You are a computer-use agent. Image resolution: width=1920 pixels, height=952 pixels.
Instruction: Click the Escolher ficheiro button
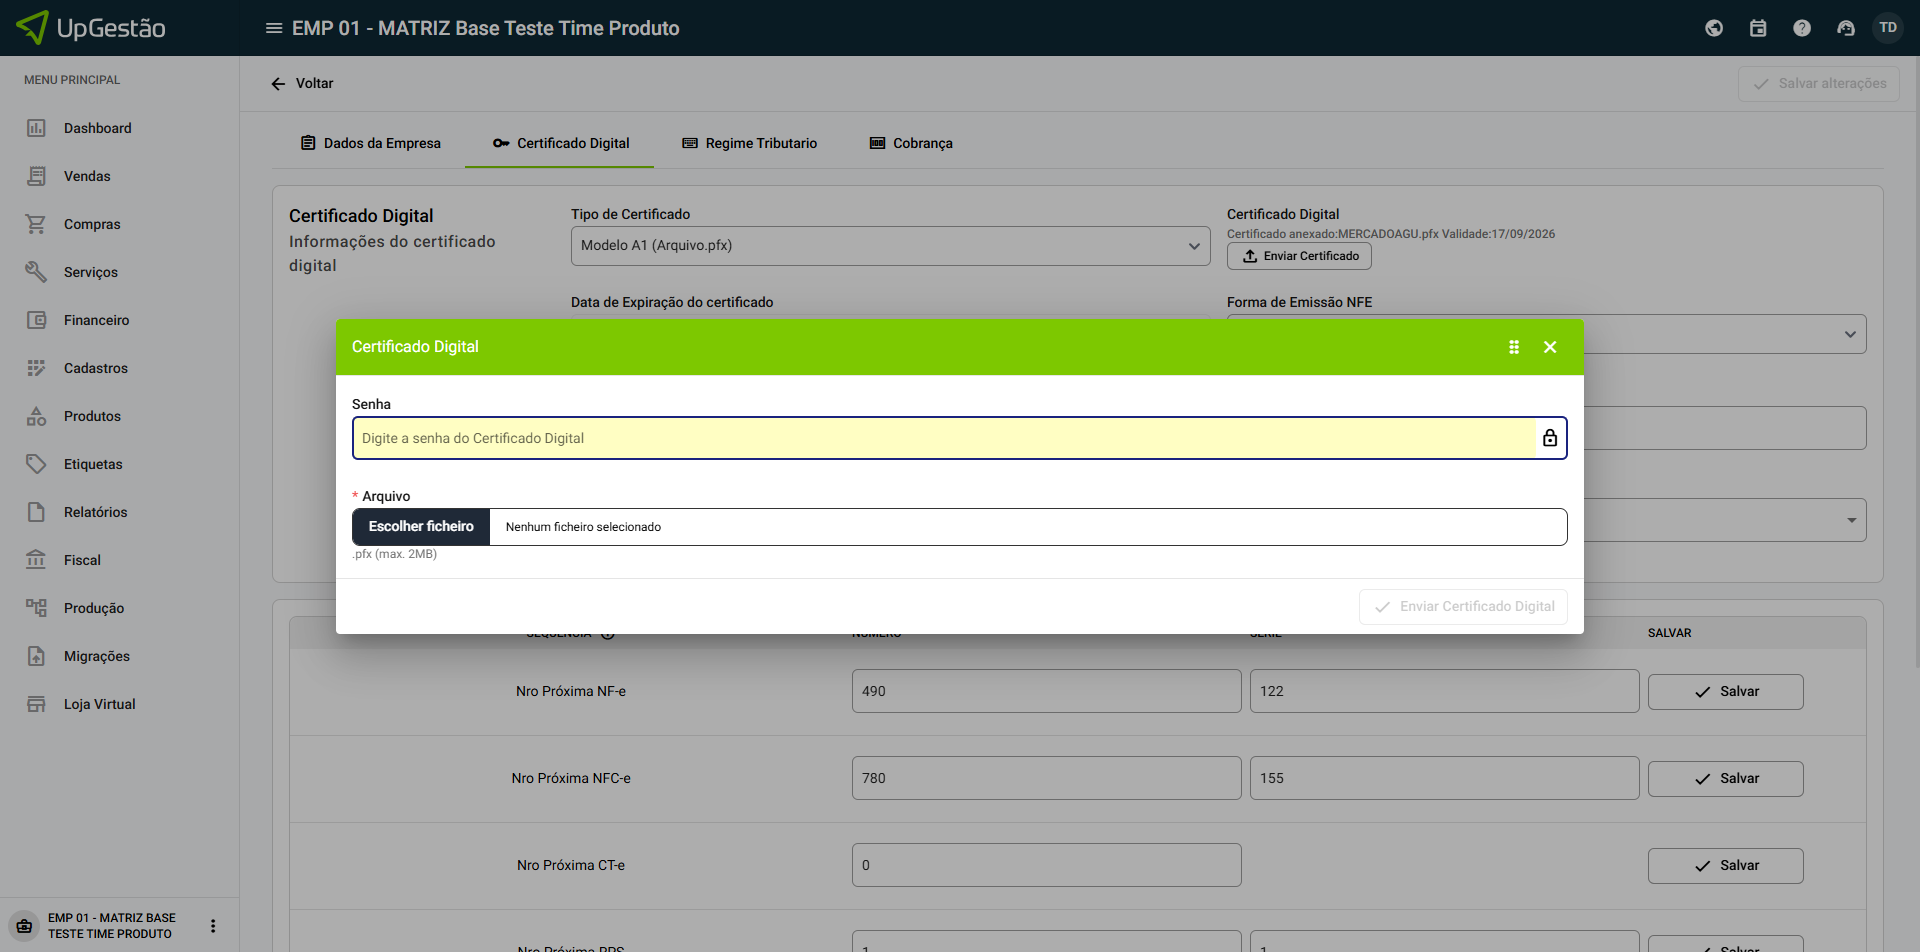tap(421, 527)
